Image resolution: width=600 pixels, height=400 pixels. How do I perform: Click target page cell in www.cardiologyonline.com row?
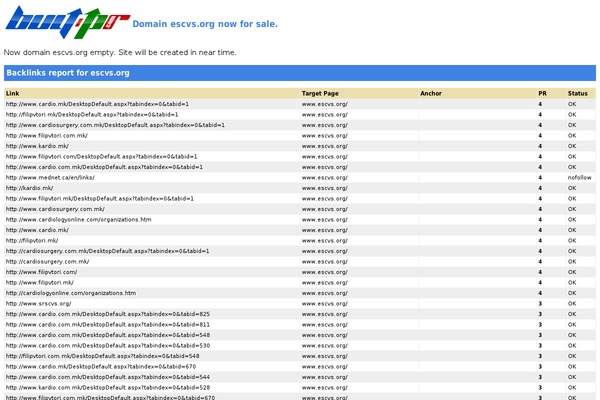click(324, 220)
